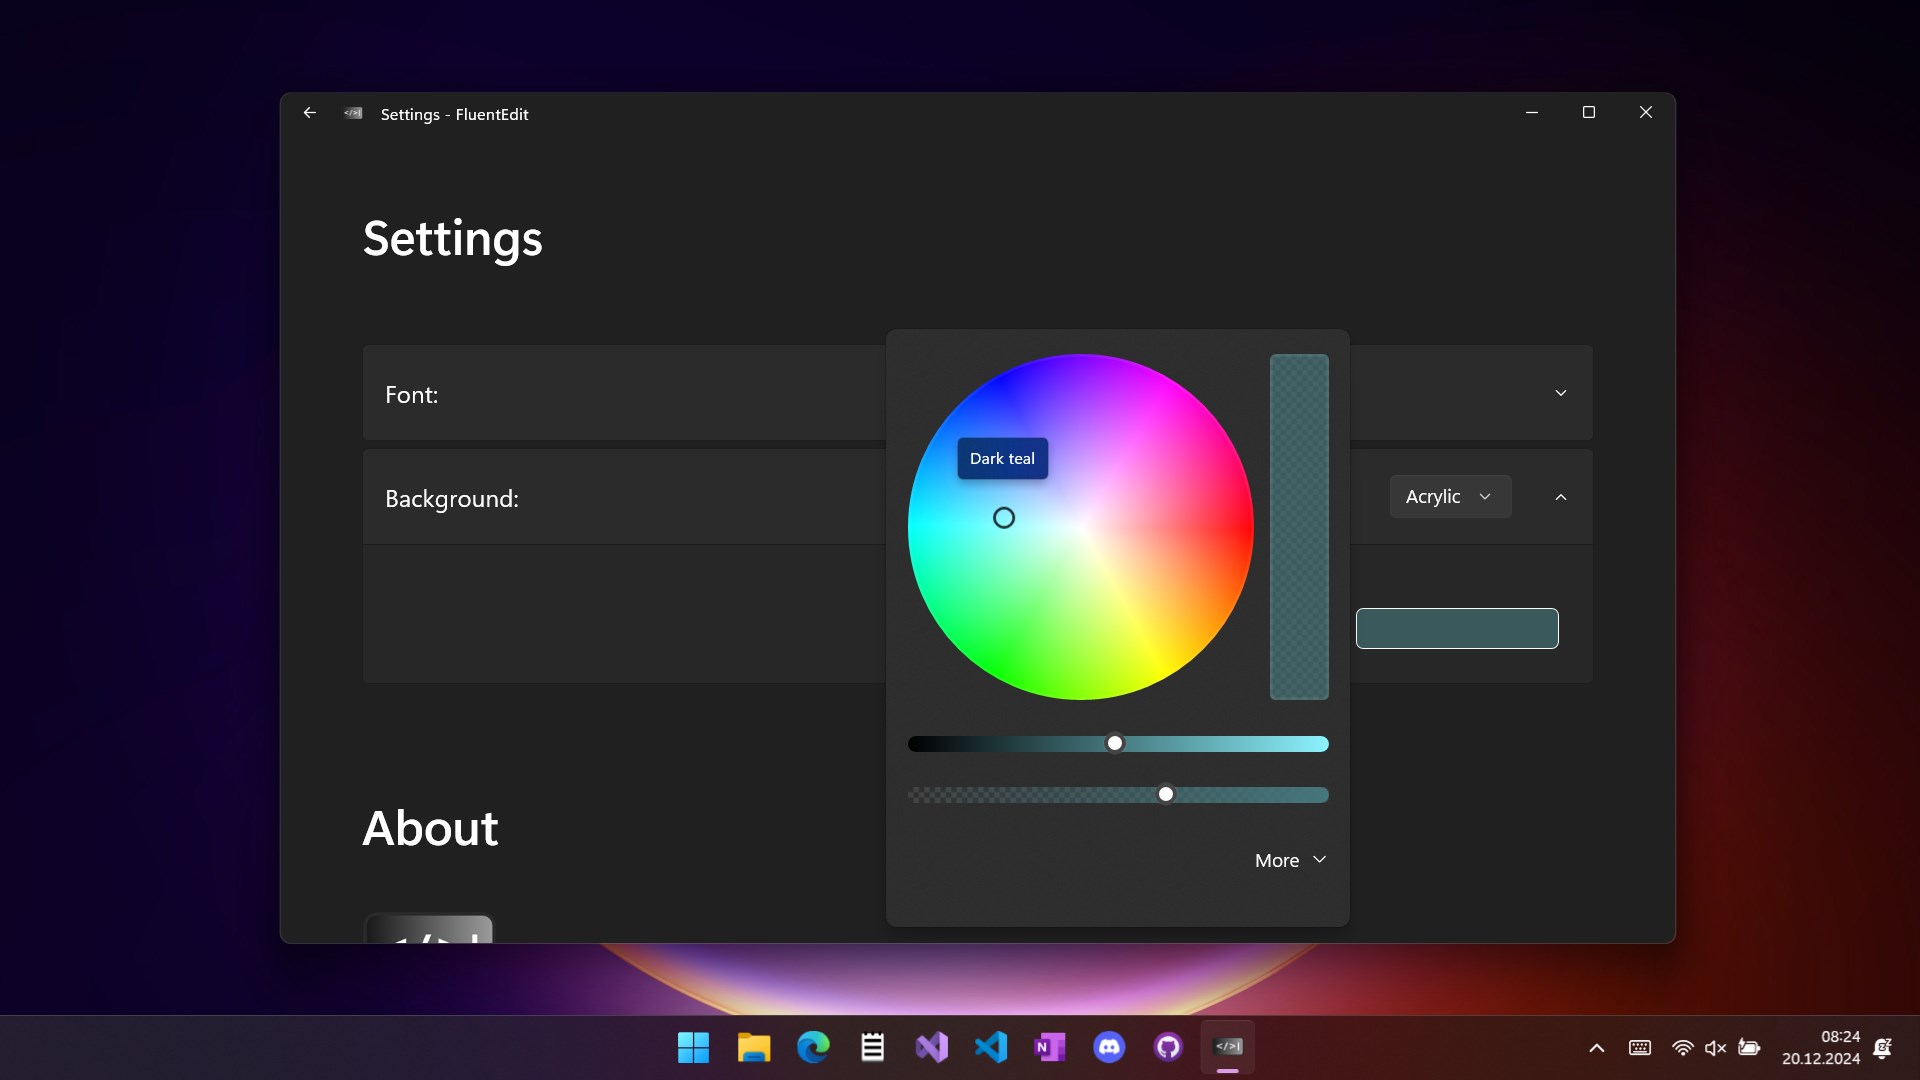
Task: Open OneNote from taskbar
Action: pyautogui.click(x=1049, y=1047)
